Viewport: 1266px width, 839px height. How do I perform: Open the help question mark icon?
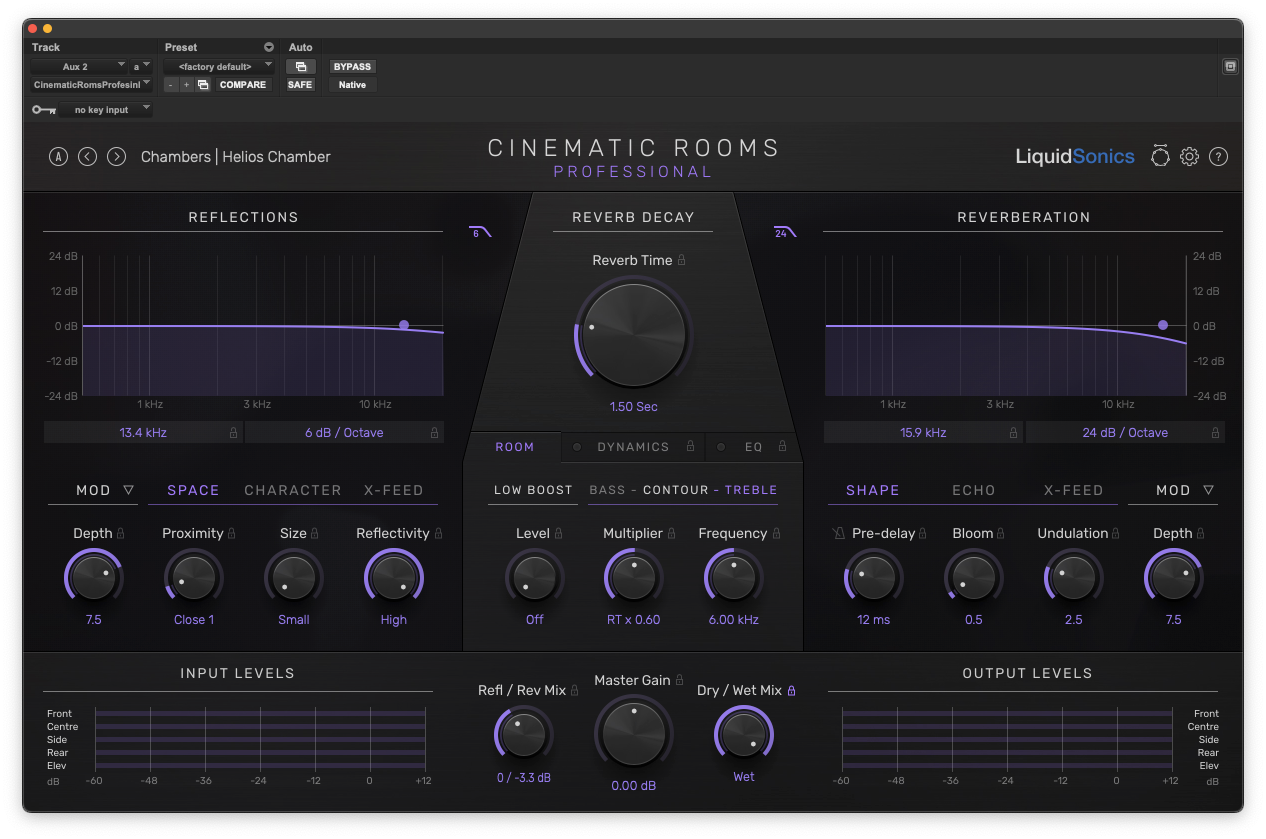(x=1218, y=157)
